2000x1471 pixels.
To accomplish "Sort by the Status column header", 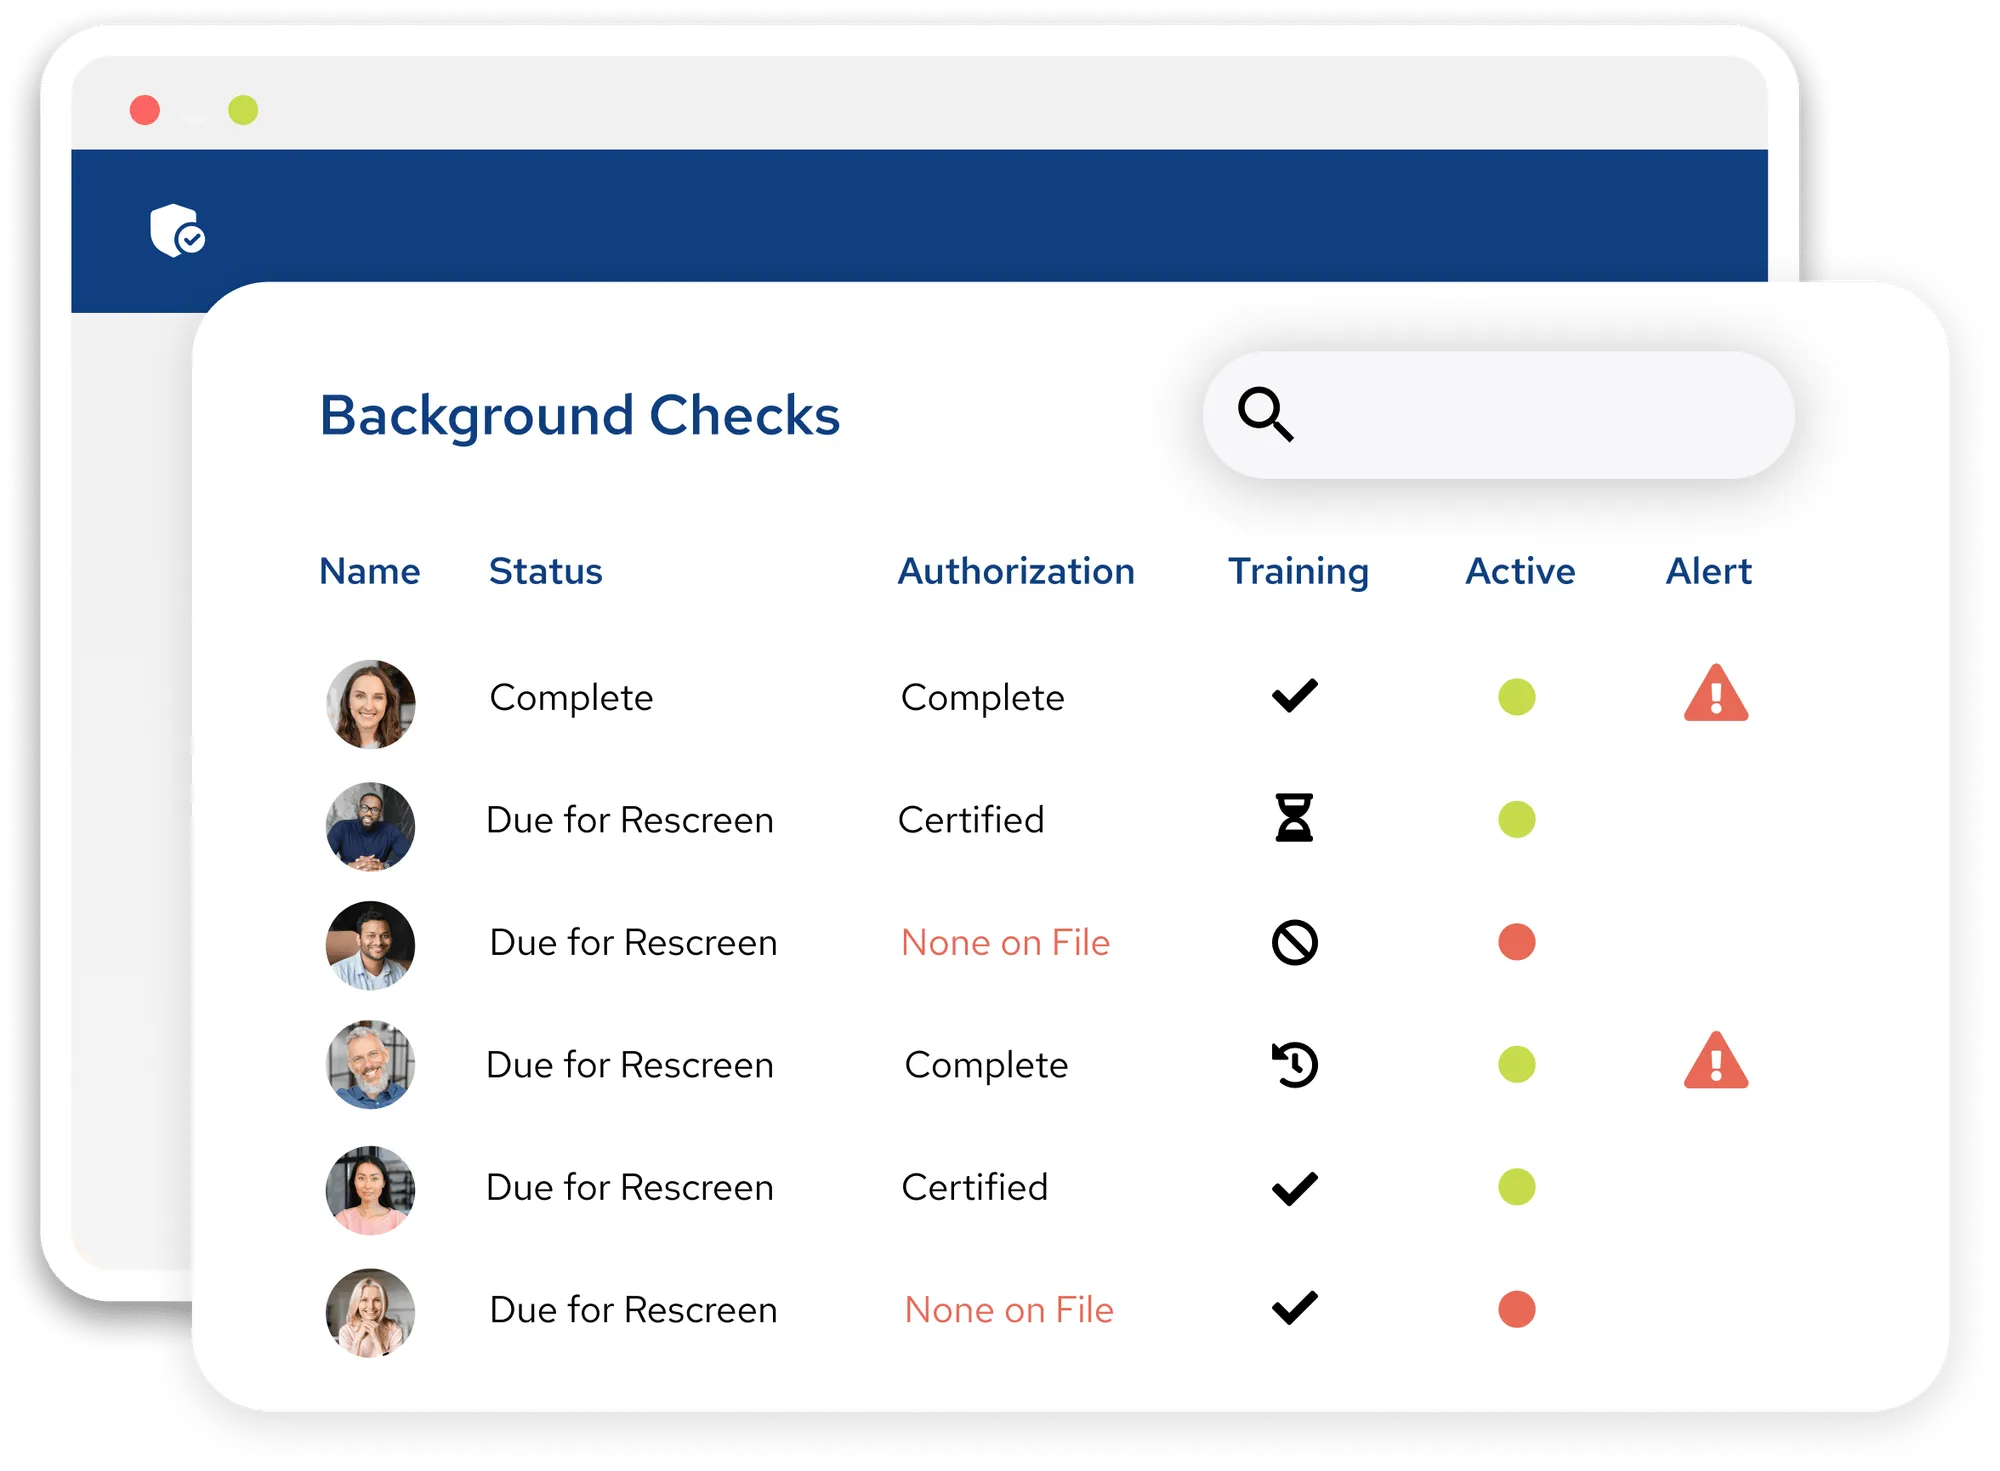I will tap(545, 571).
